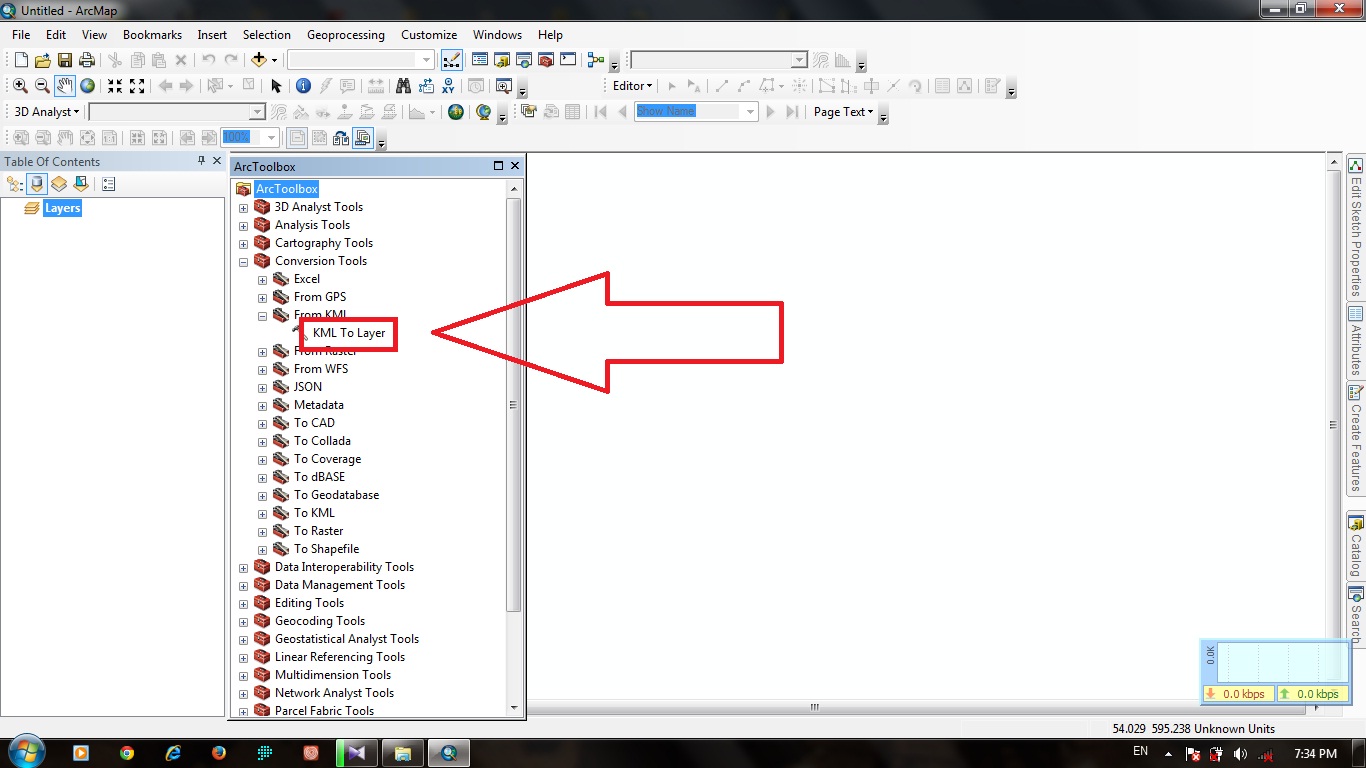The height and width of the screenshot is (768, 1366).
Task: Expand Analysis Tools toolbox
Action: pyautogui.click(x=243, y=226)
